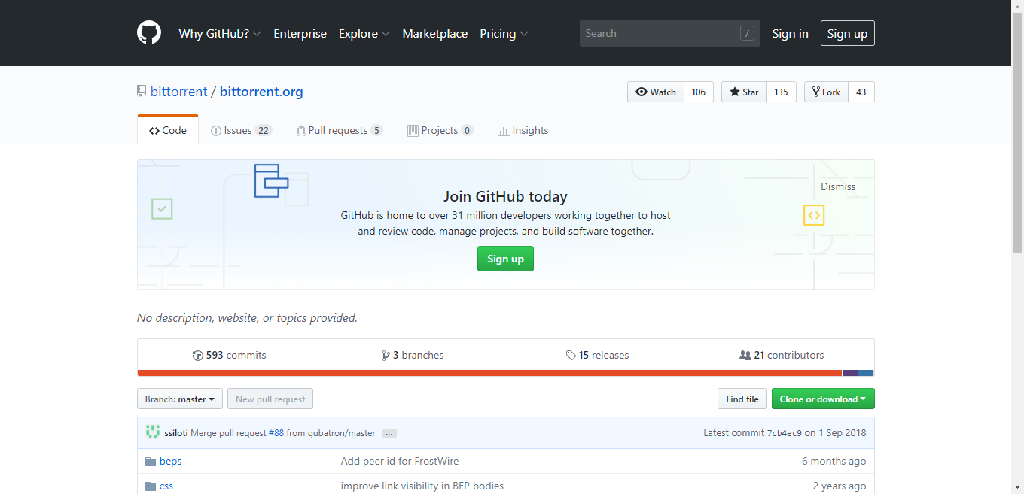Click the repository book icon beside bittorrent
The image size is (1024, 494).
click(x=141, y=91)
